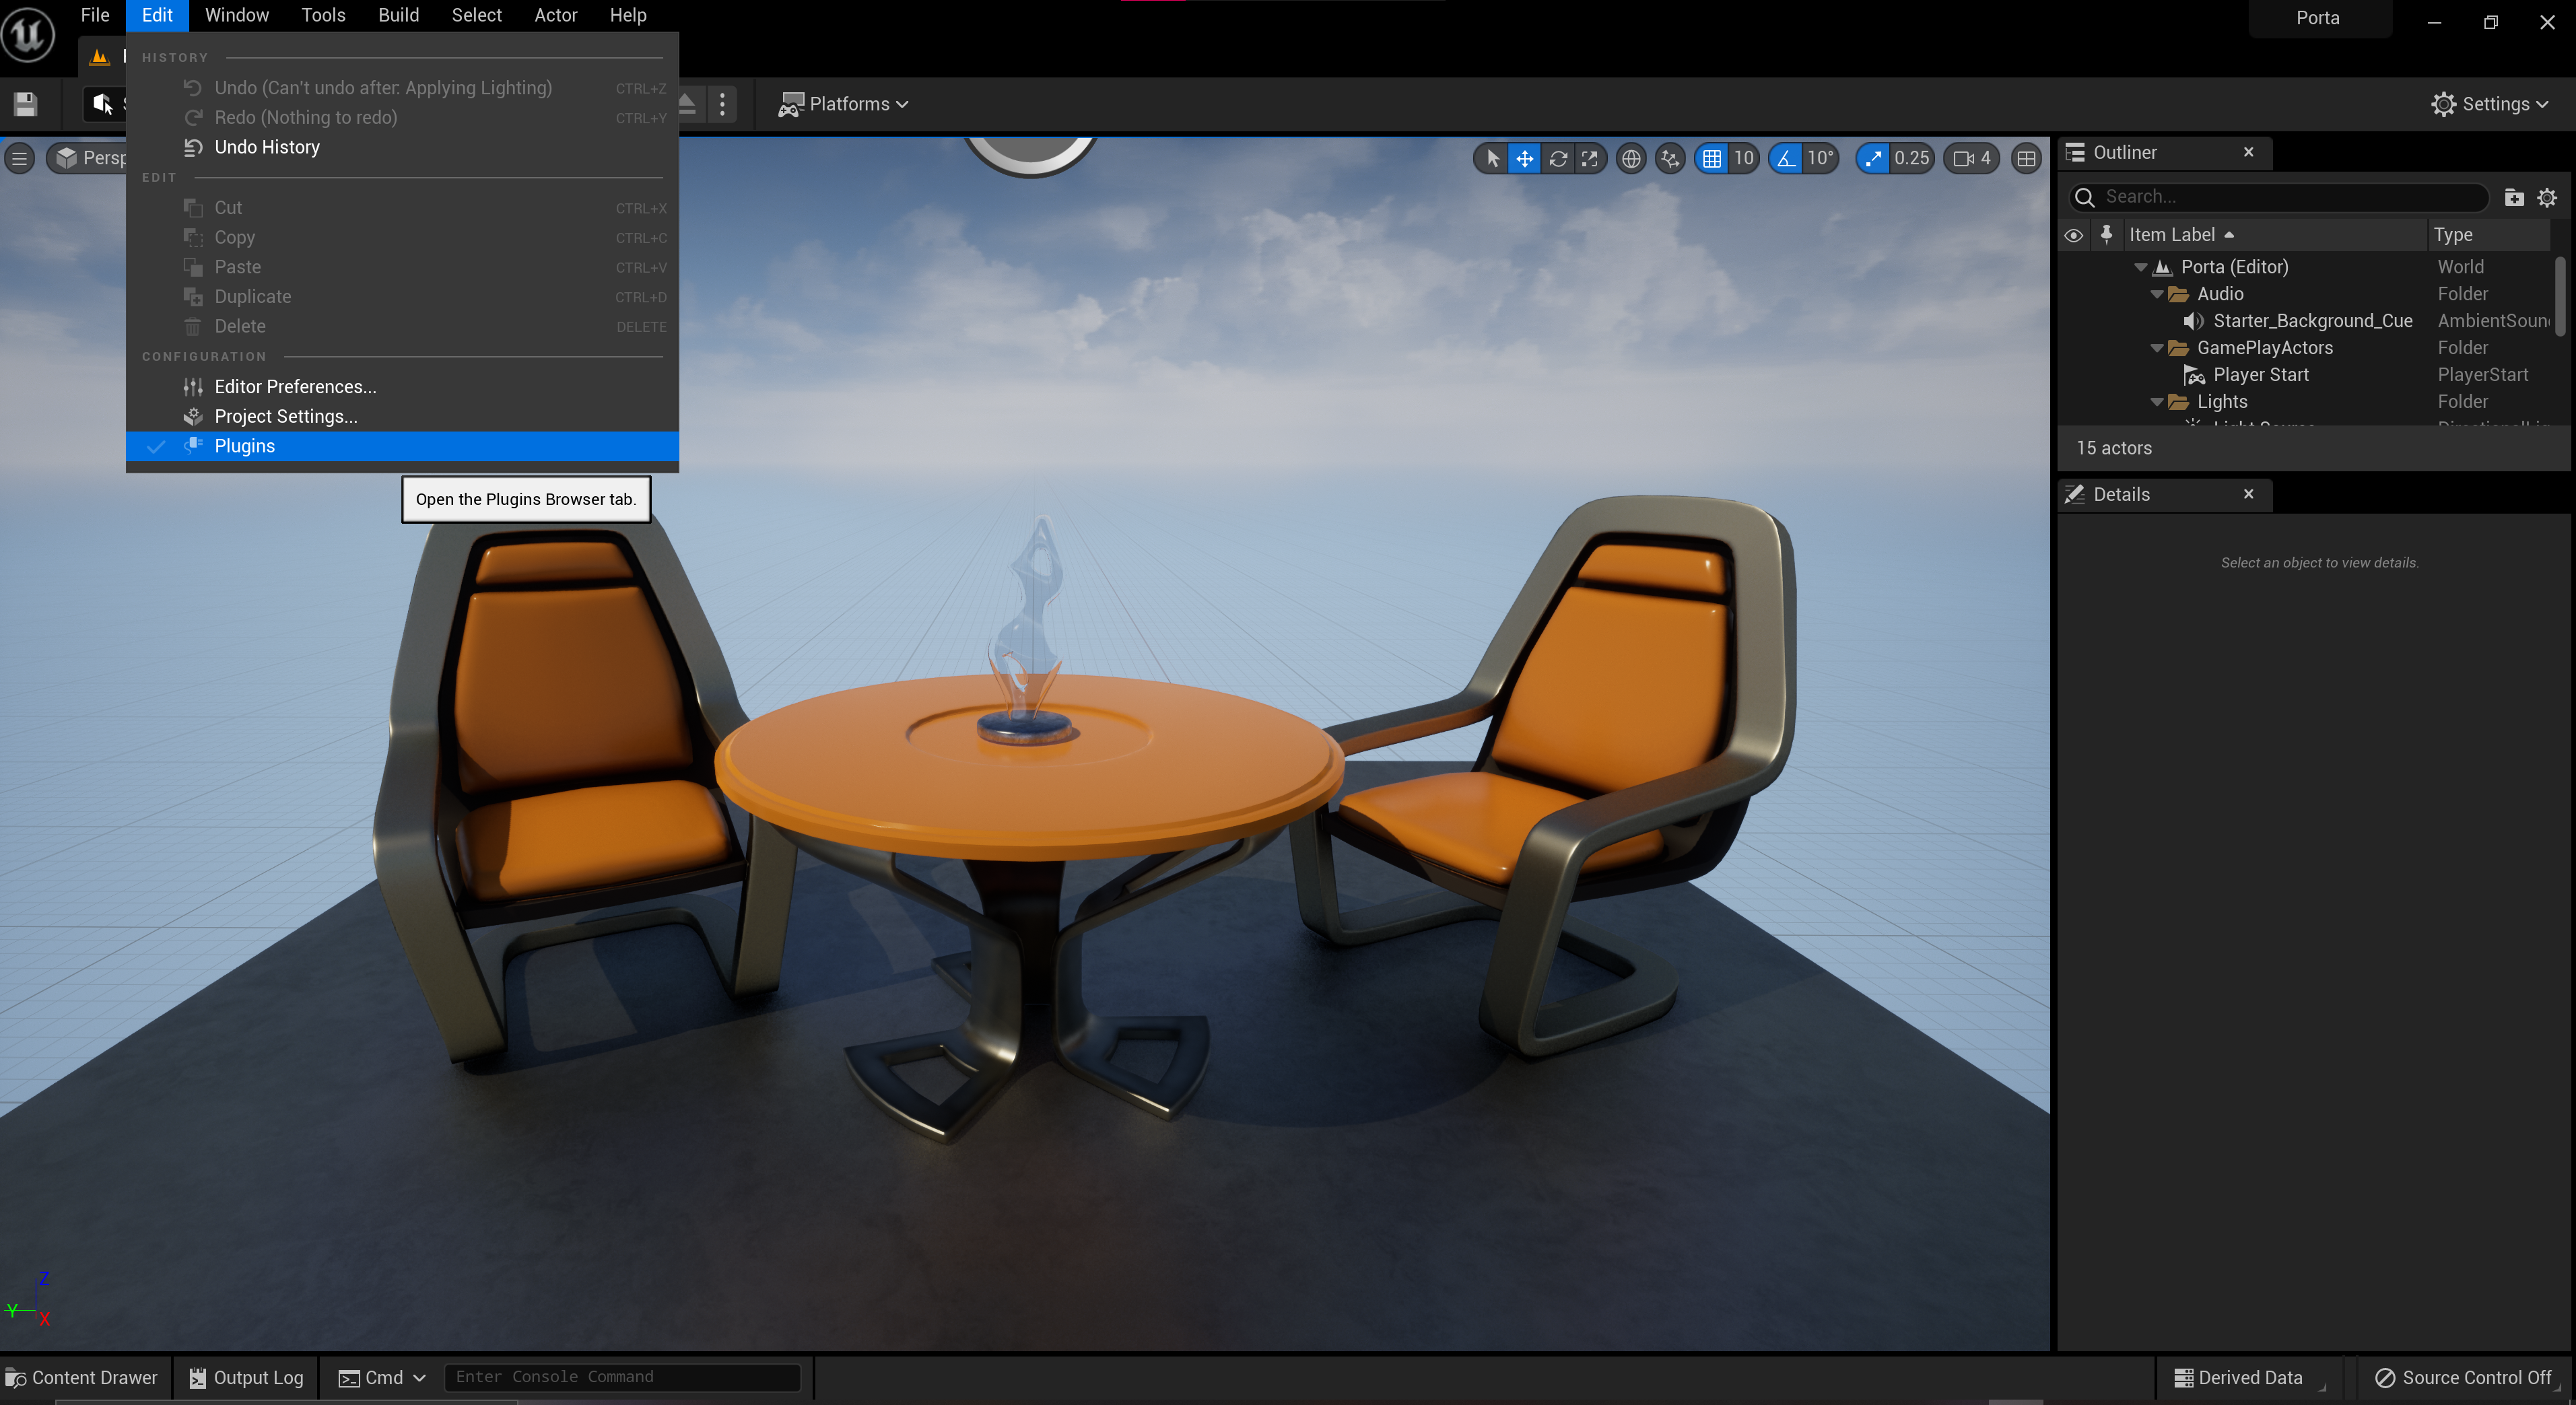Toggle scale snapping in viewport
The image size is (2576, 1405).
(x=1873, y=158)
